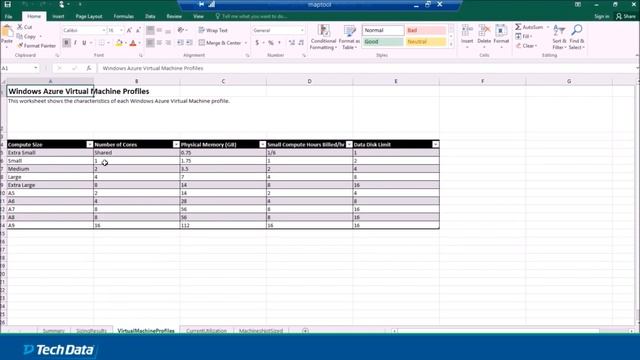Image resolution: width=640 pixels, height=360 pixels.
Task: Apply the accounting dollar number format
Action: tap(257, 43)
